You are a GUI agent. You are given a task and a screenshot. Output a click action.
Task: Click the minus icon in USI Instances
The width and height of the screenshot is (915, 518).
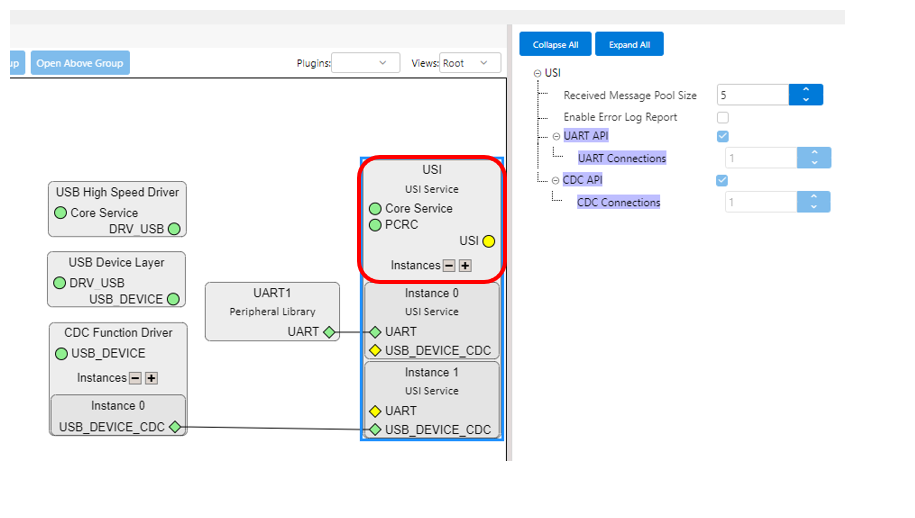[x=449, y=266]
